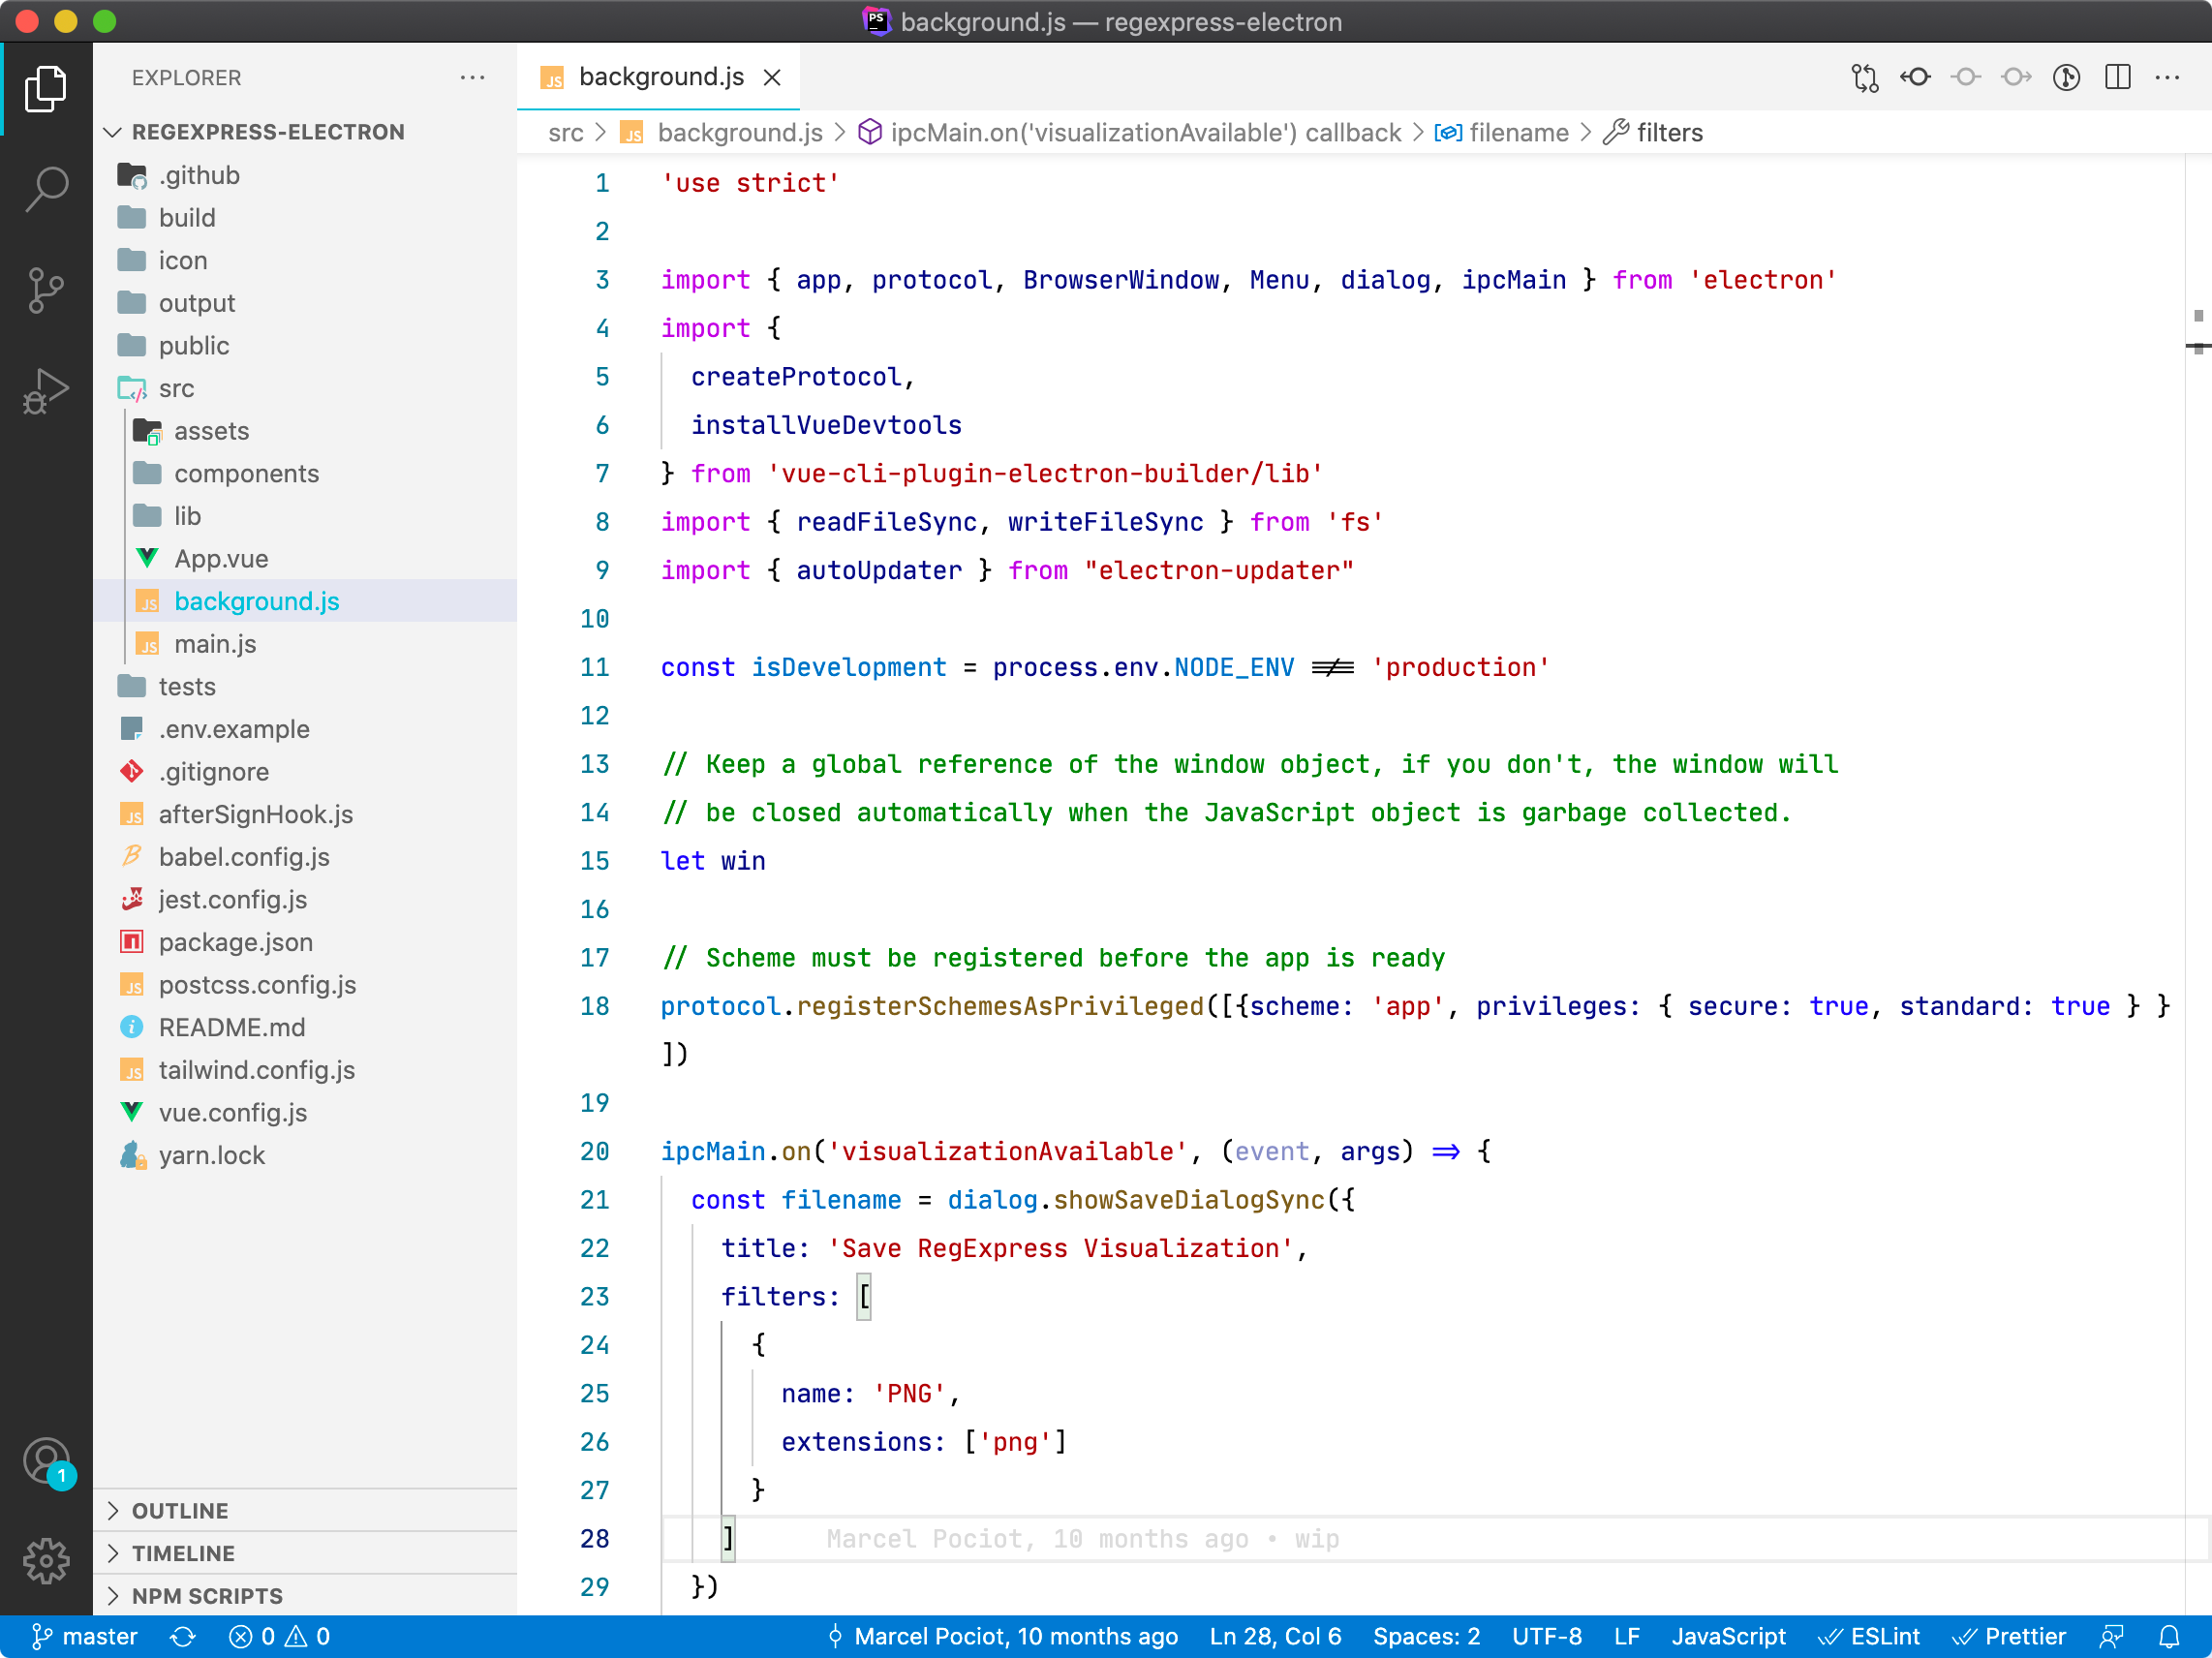This screenshot has width=2212, height=1658.
Task: Click the ESLint status item
Action: click(1868, 1636)
